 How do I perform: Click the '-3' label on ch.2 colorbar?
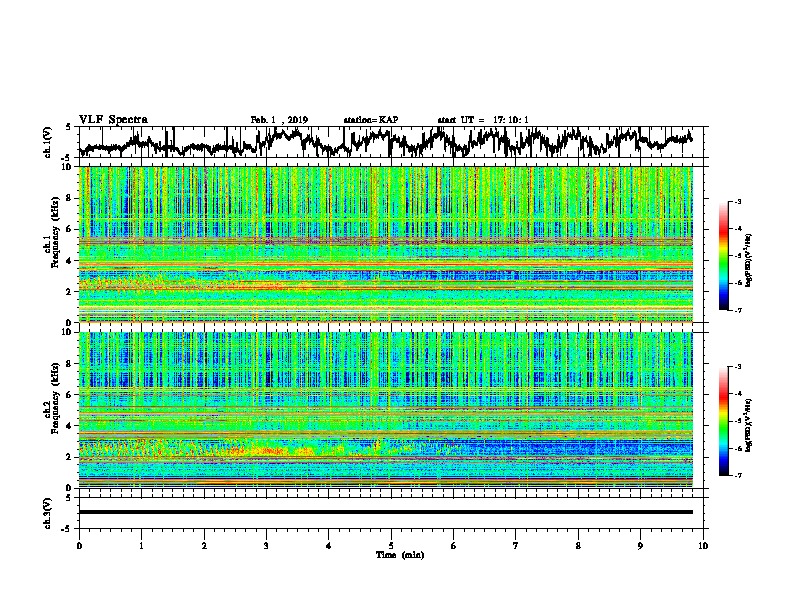(x=737, y=367)
